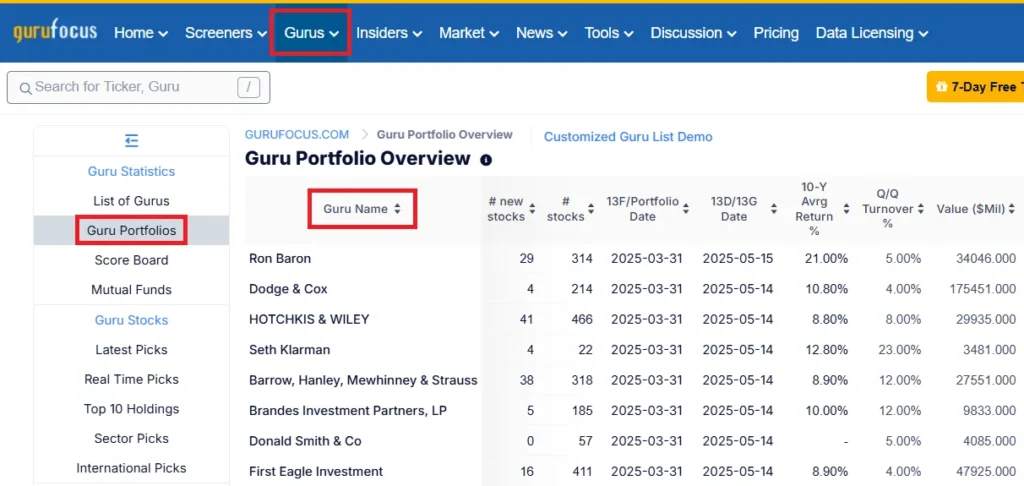Sort by the Guru Name column arrows

pos(397,209)
